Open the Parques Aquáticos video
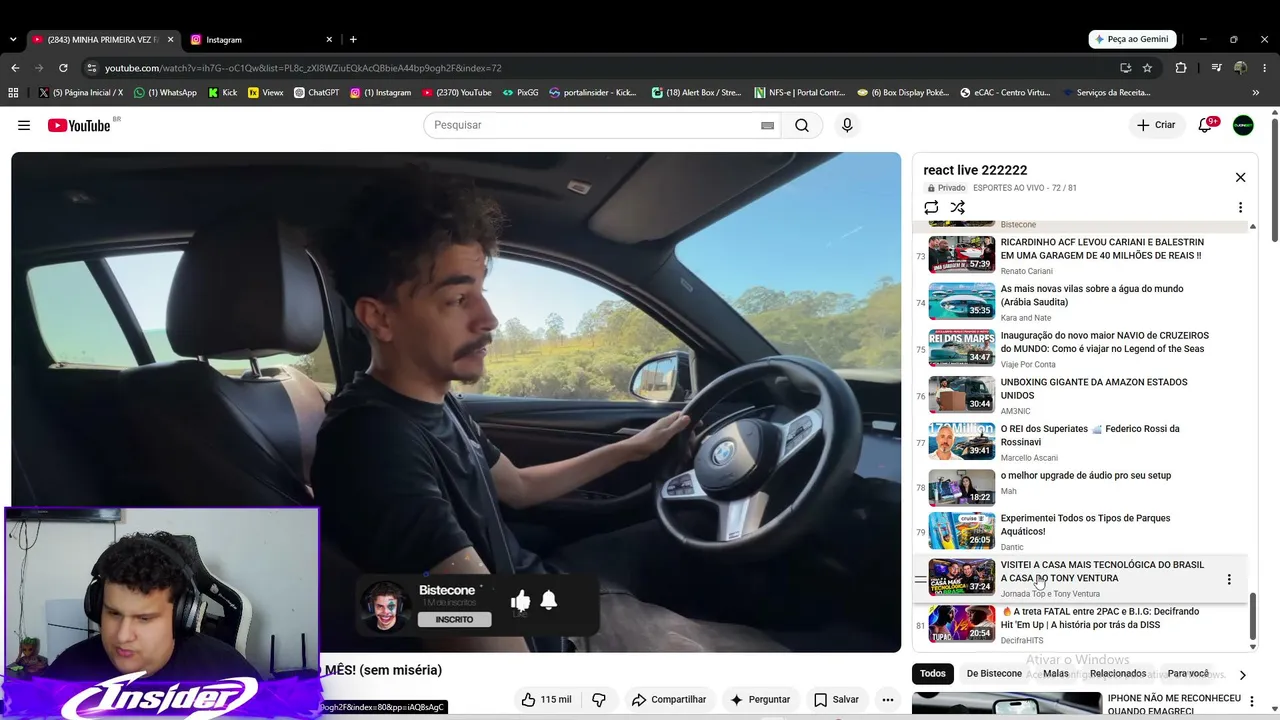 pyautogui.click(x=1082, y=532)
